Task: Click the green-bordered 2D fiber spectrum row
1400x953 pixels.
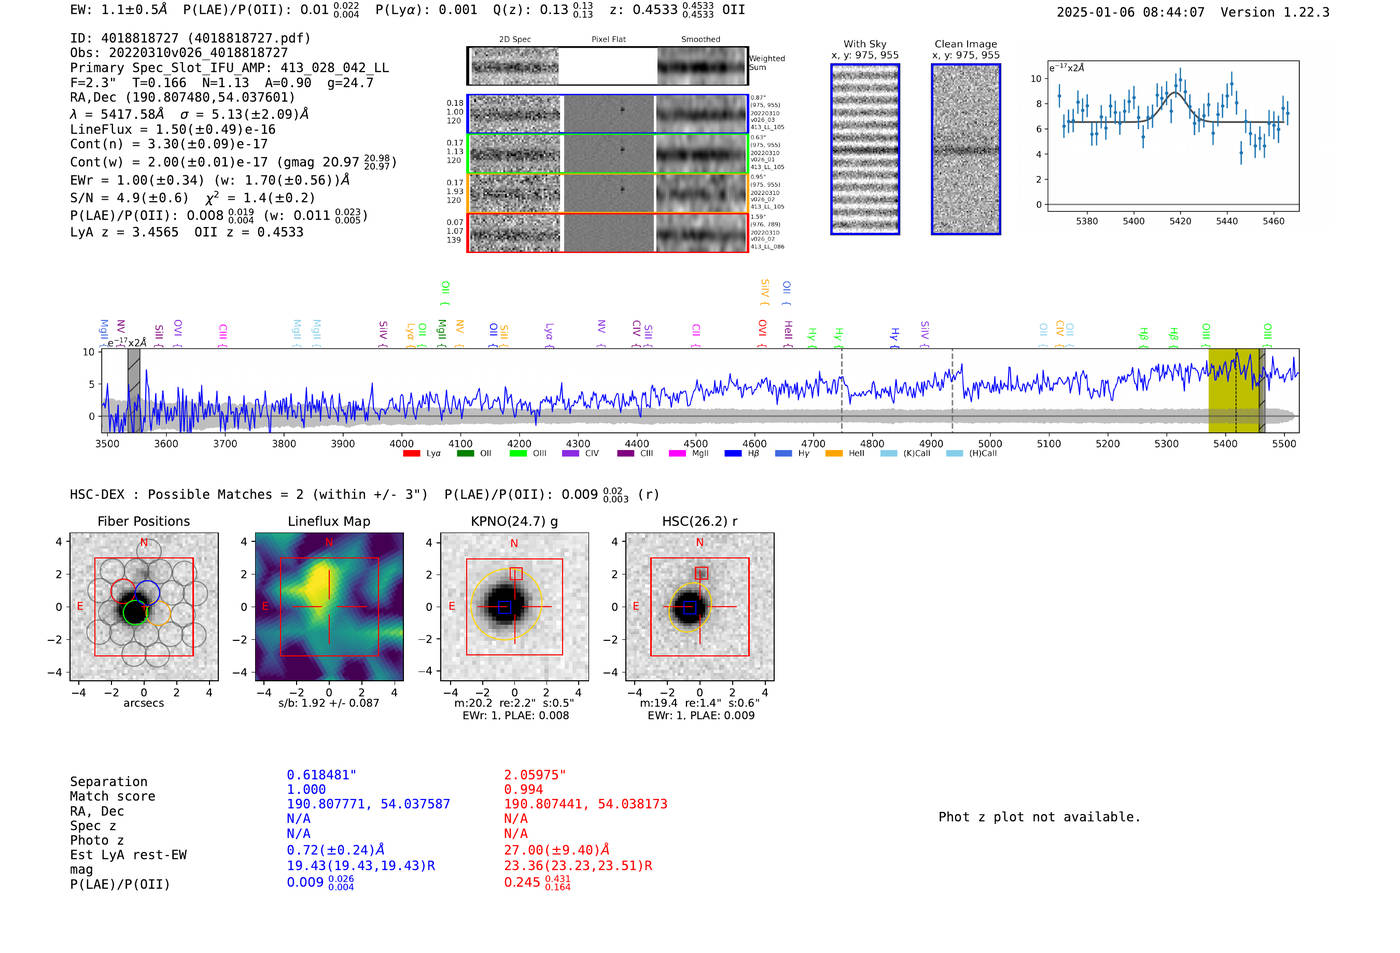Action: click(x=607, y=153)
